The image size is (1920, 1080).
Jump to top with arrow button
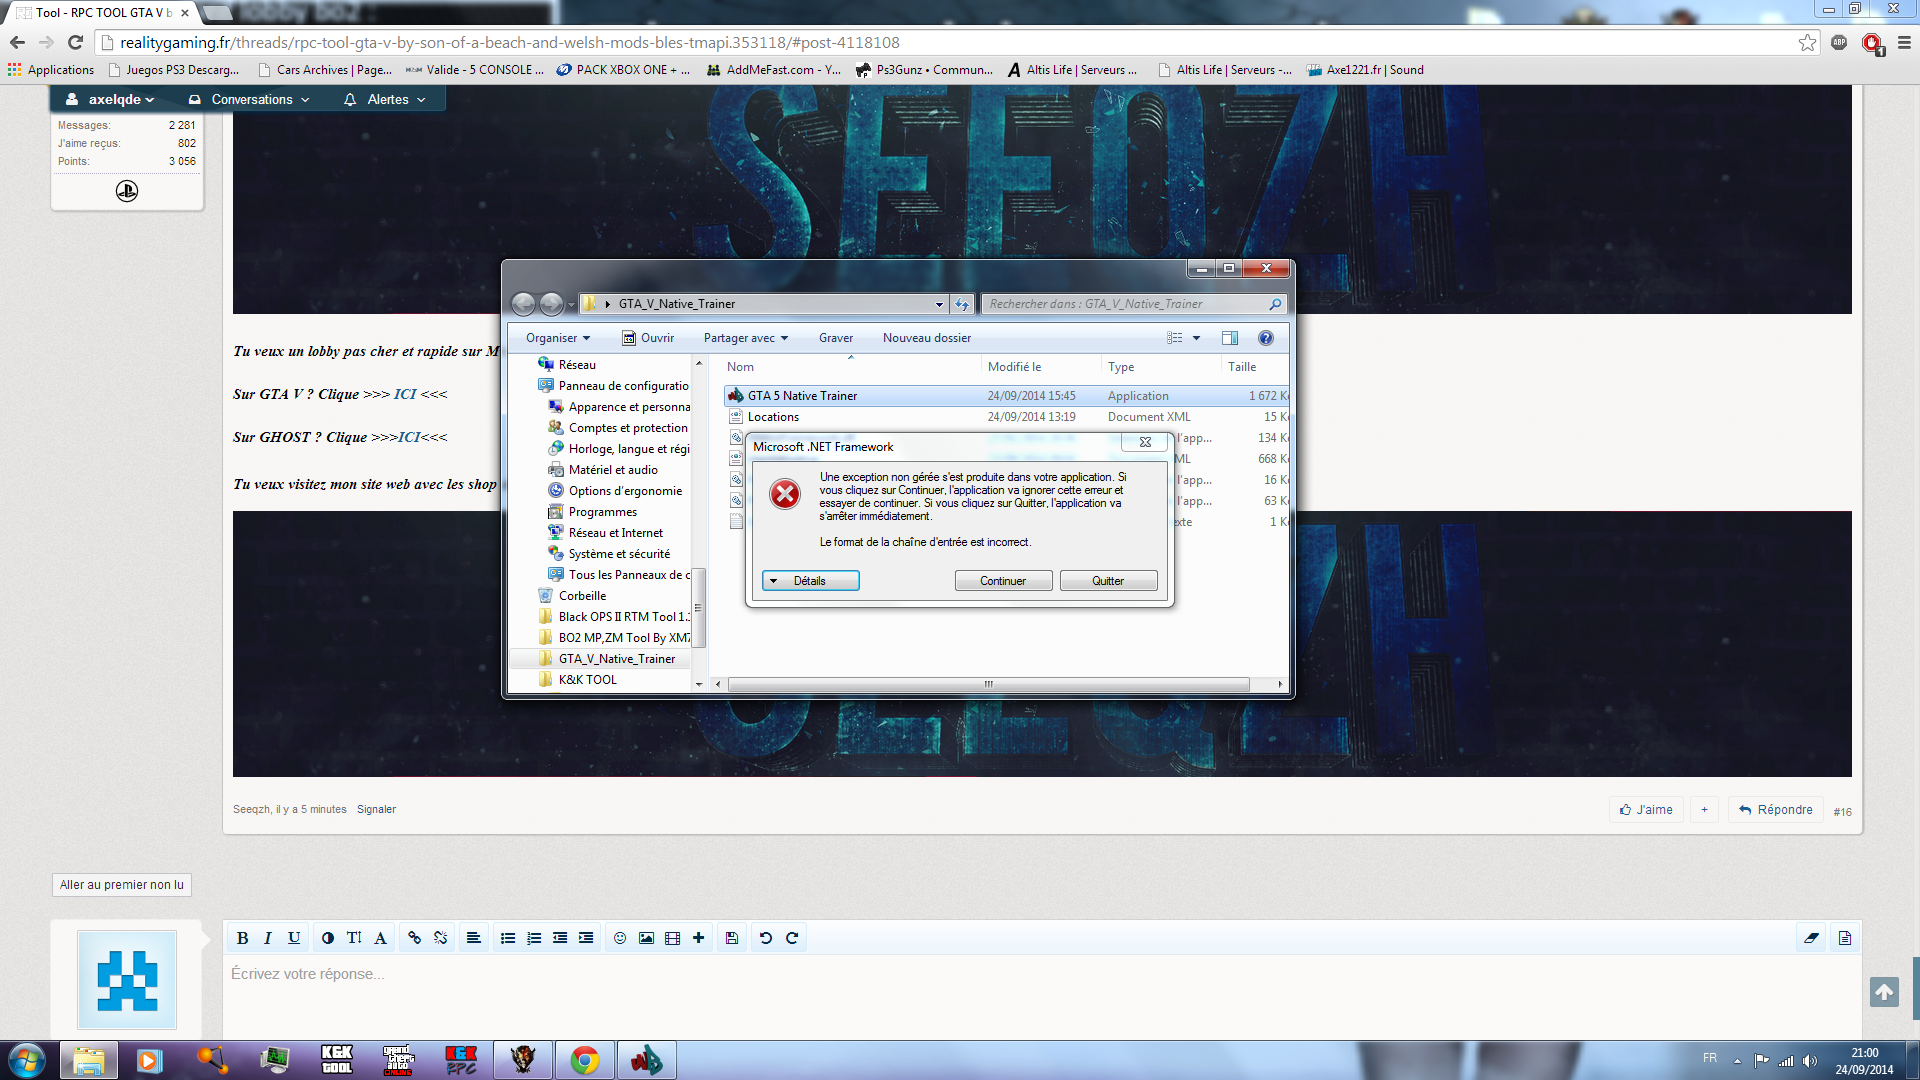tap(1884, 992)
